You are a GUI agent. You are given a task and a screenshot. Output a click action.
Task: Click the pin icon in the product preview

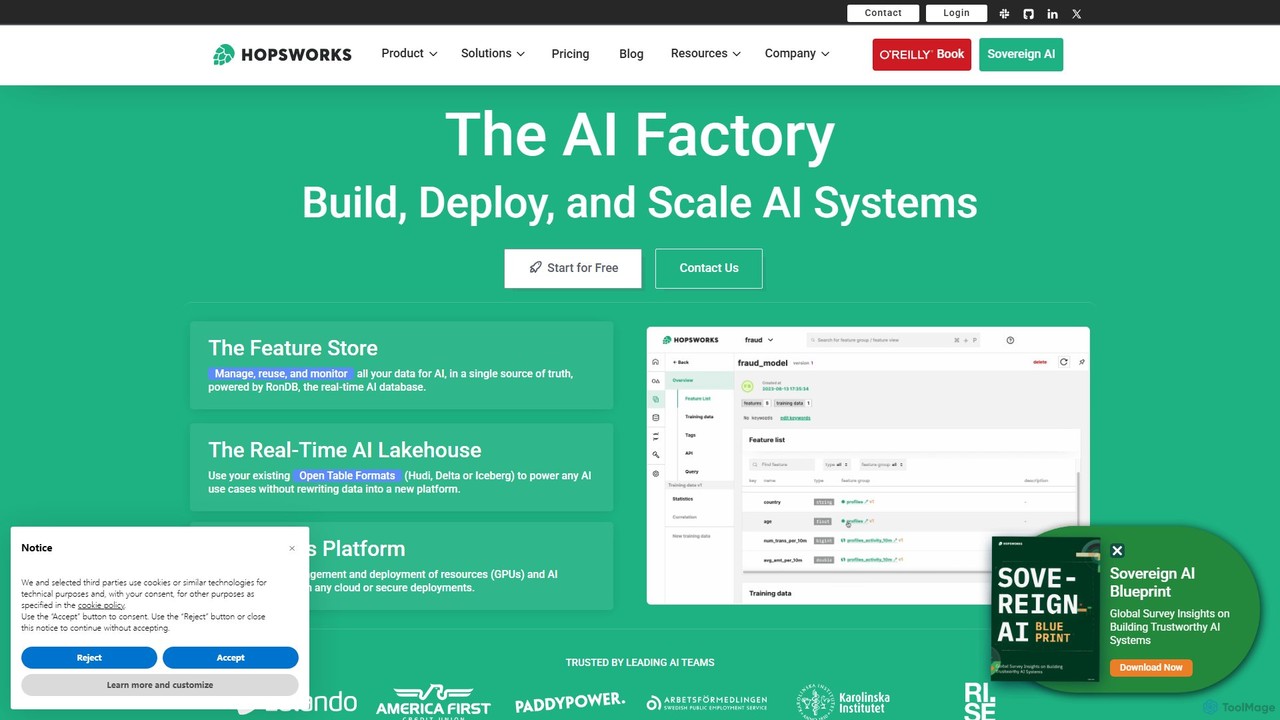pos(1081,362)
